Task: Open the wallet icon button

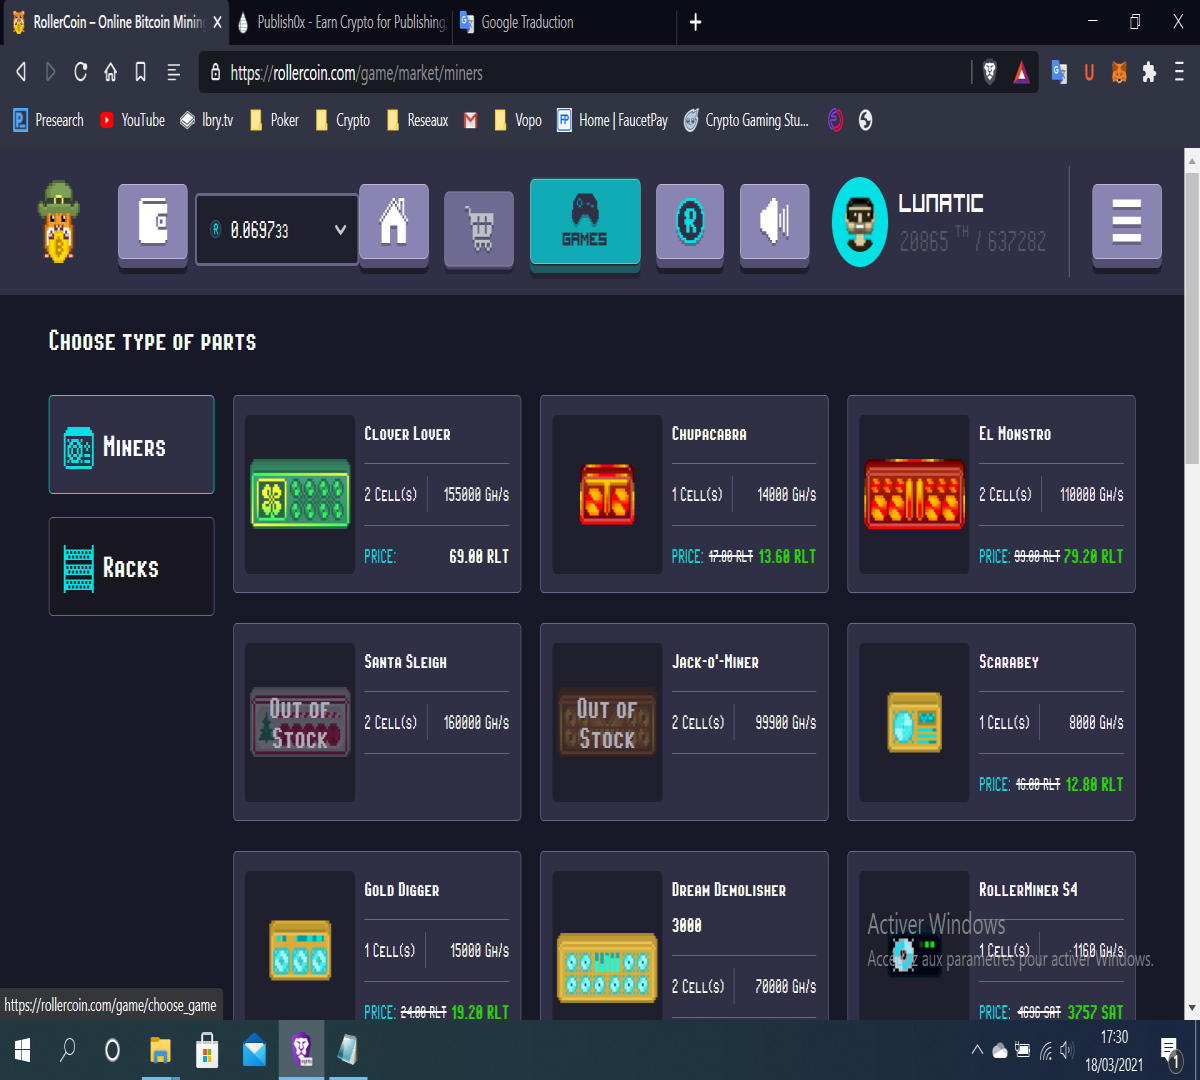Action: pyautogui.click(x=153, y=223)
